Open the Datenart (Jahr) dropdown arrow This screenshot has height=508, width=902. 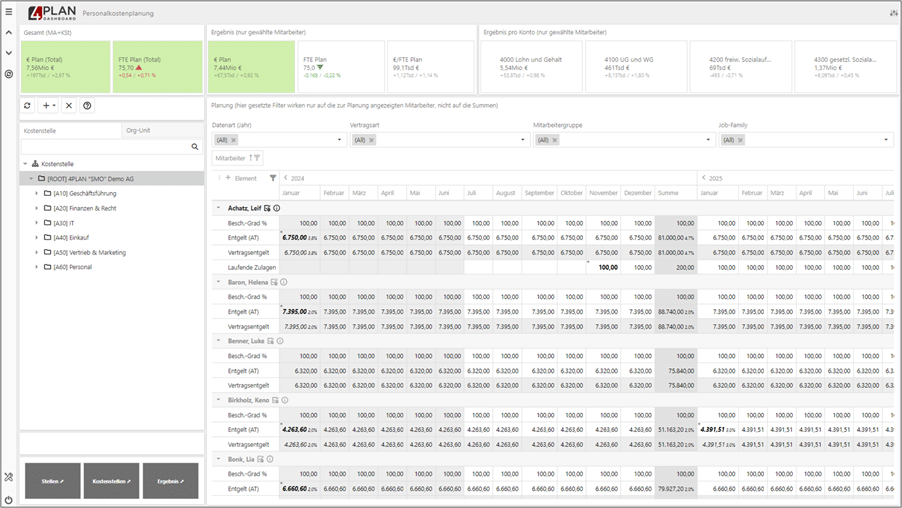click(x=339, y=140)
